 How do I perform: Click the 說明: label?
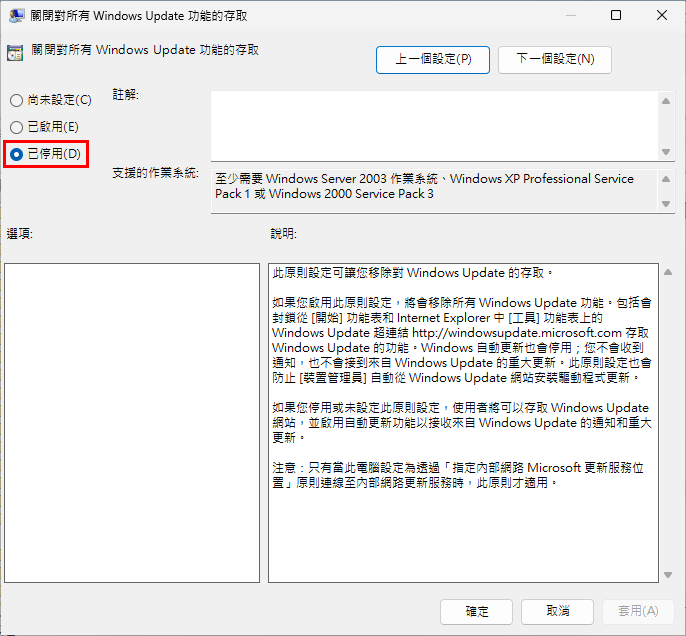[x=284, y=234]
